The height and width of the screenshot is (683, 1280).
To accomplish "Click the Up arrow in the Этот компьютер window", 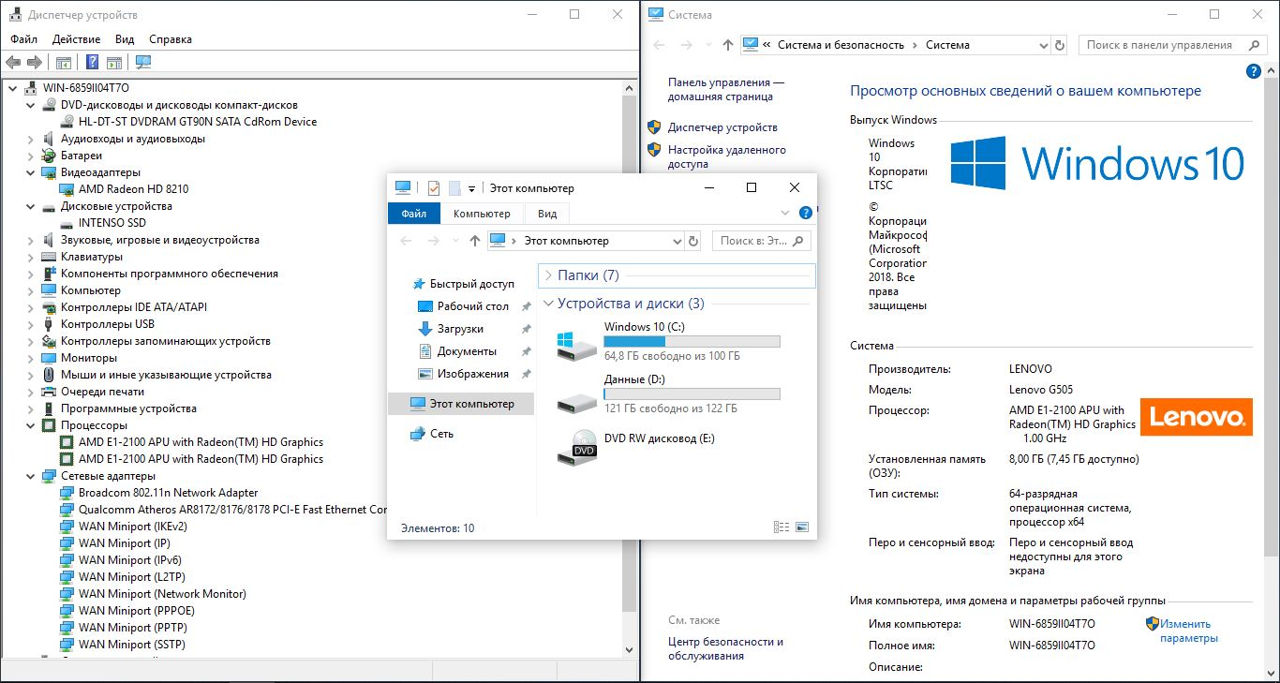I will click(475, 241).
